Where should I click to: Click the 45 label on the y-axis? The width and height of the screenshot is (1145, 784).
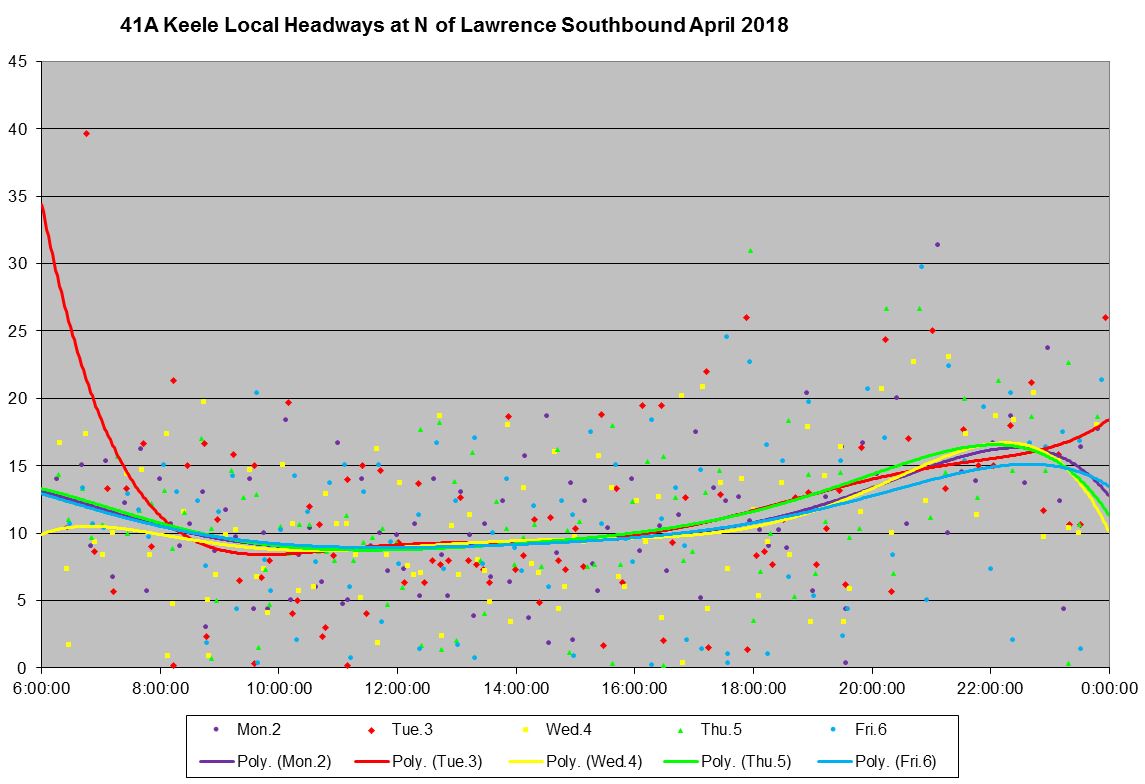(x=20, y=62)
